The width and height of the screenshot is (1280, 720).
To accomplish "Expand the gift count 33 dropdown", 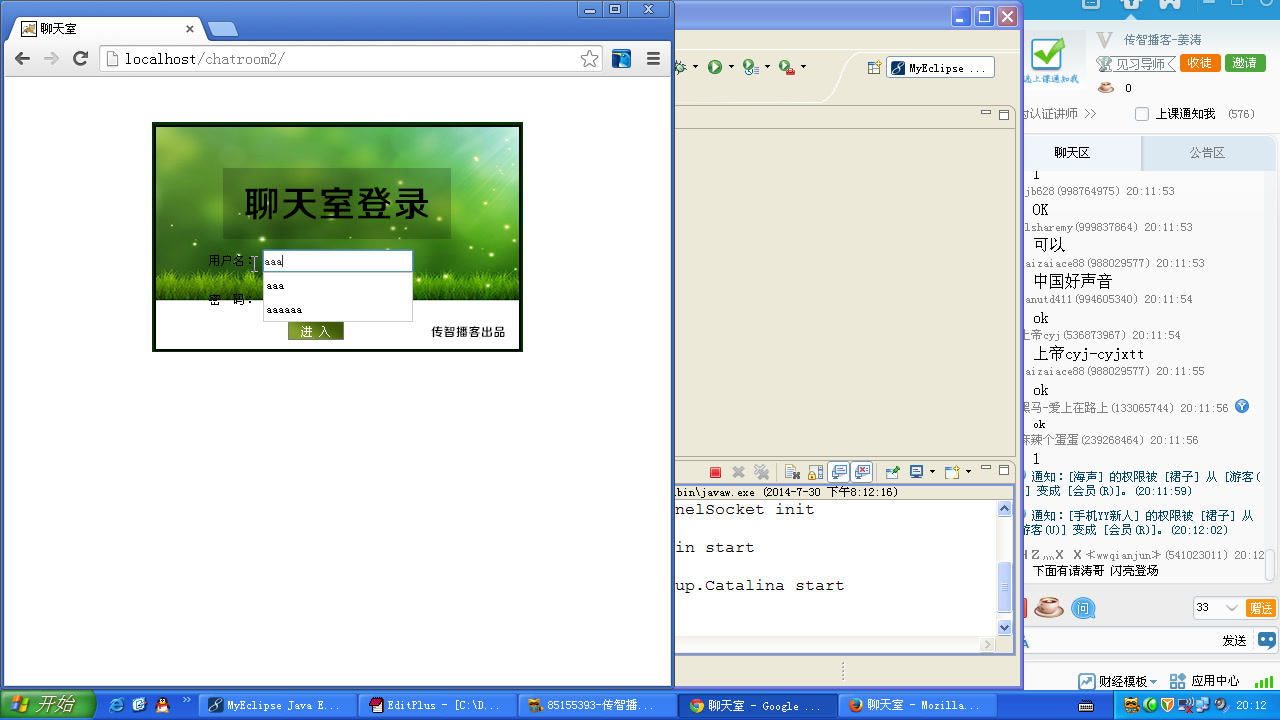I will (x=1231, y=608).
